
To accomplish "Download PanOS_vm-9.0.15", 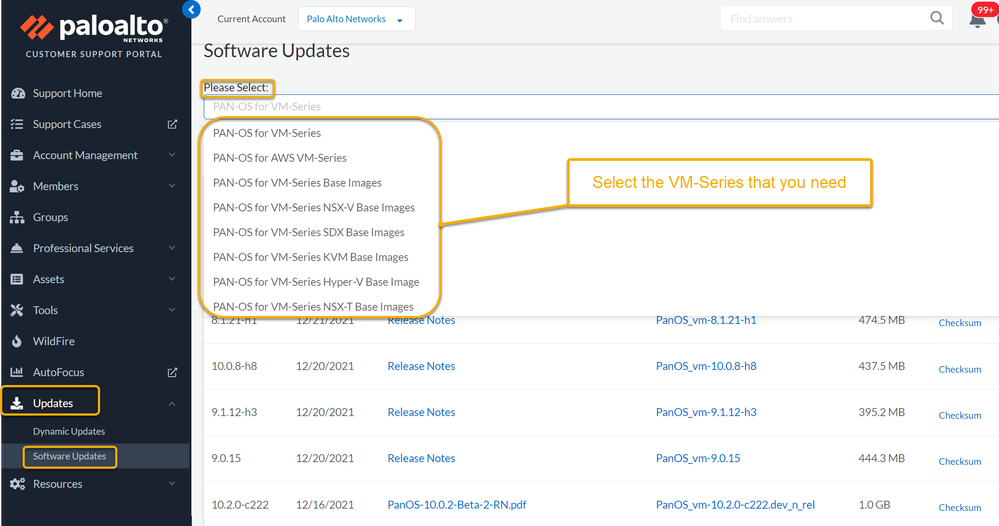I will pos(698,458).
